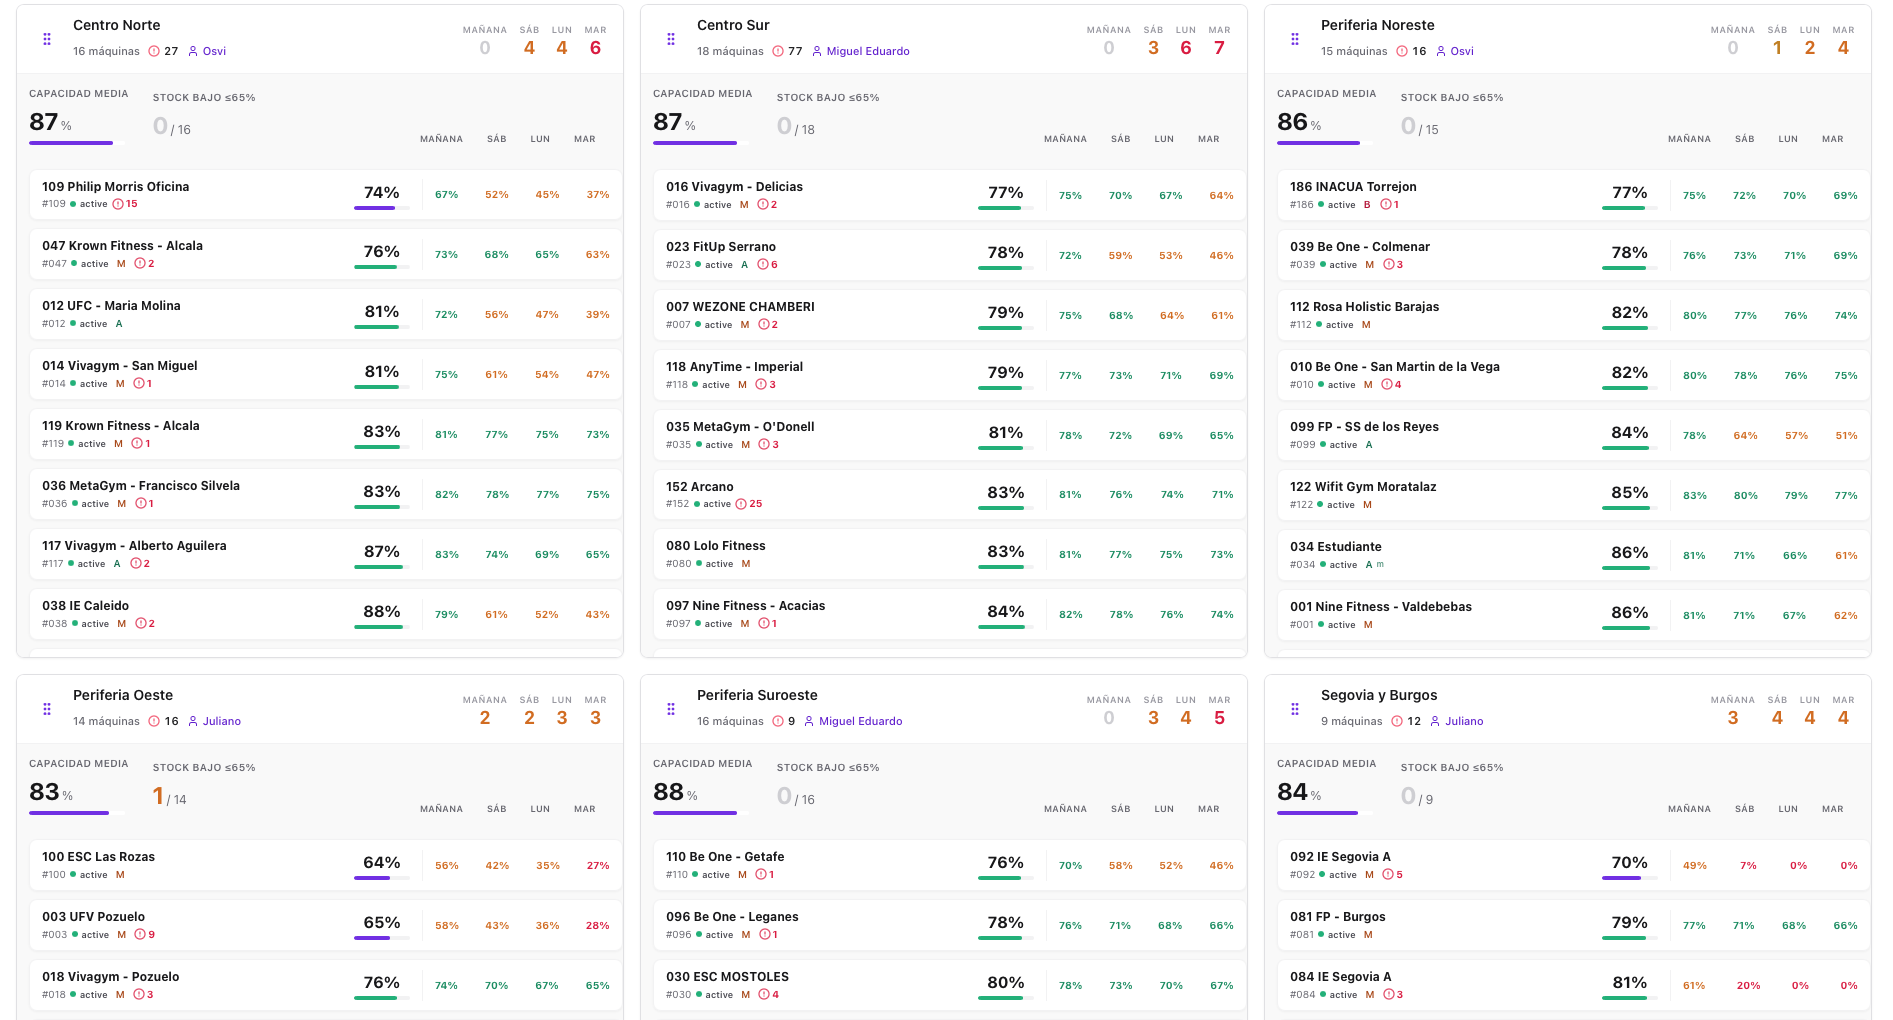
Task: Open the 112 Rosa Holistic Barajas row
Action: point(1574,315)
